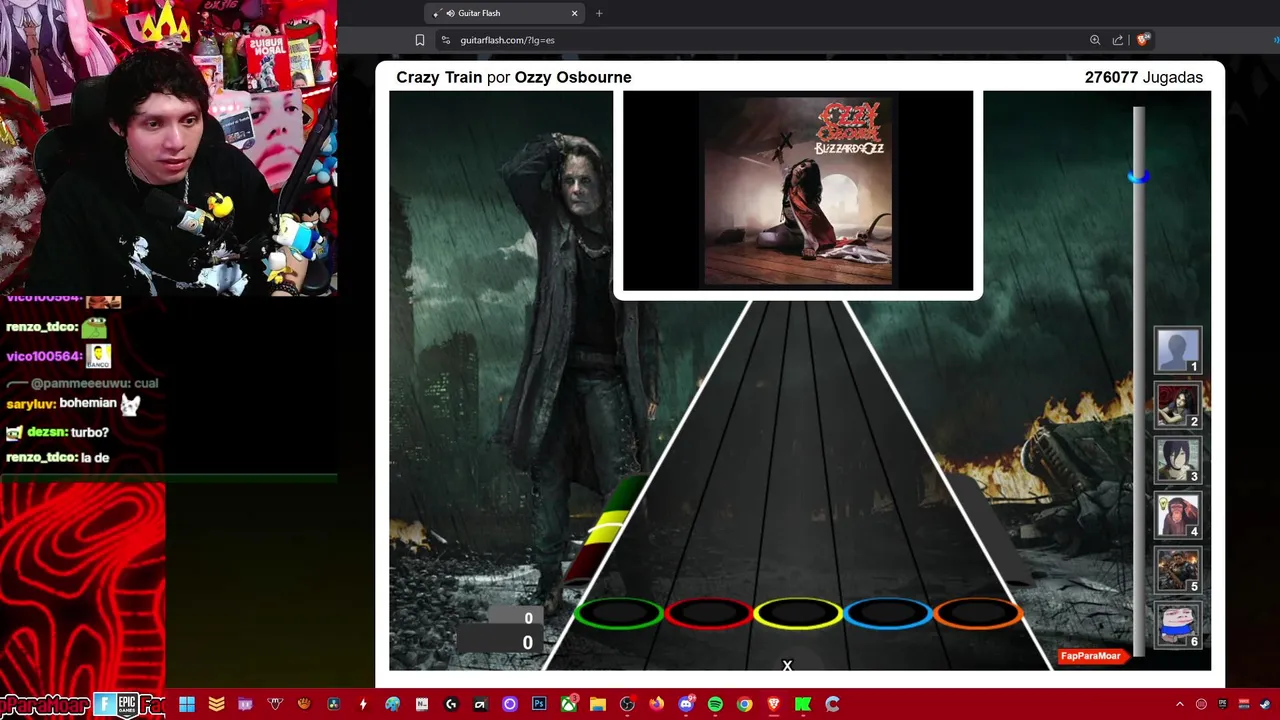The height and width of the screenshot is (720, 1280).
Task: Open Paint from the taskbar
Action: (x=392, y=704)
